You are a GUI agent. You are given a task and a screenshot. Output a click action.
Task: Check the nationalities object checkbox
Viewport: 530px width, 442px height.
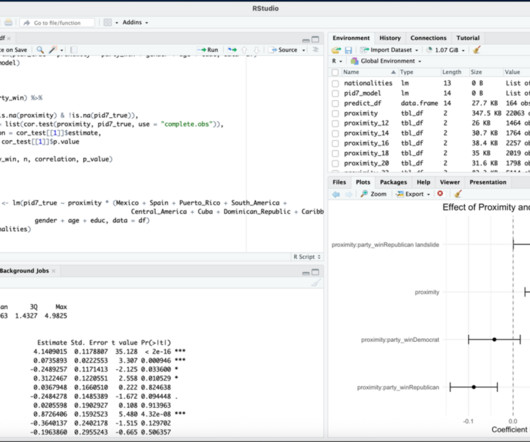click(335, 83)
